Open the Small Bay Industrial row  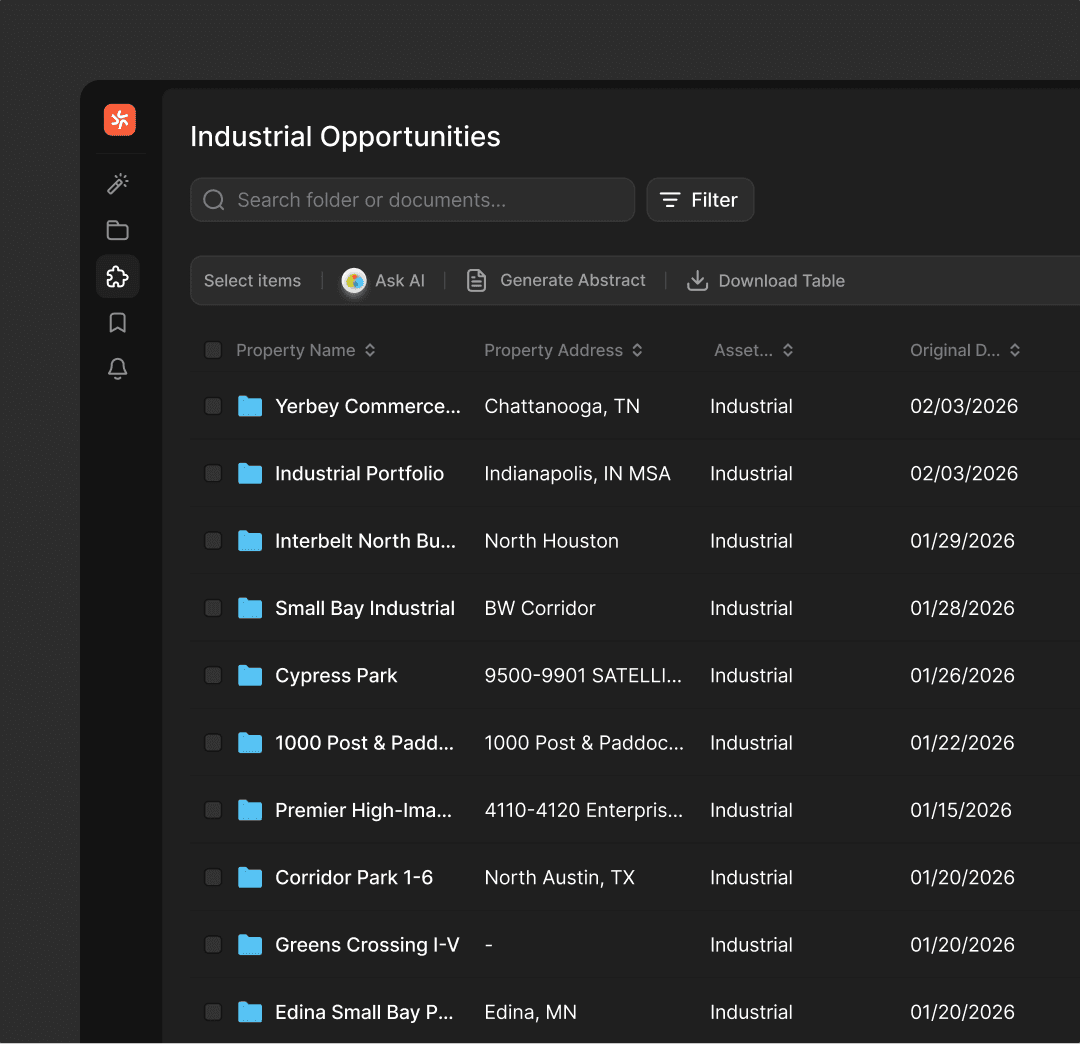365,608
